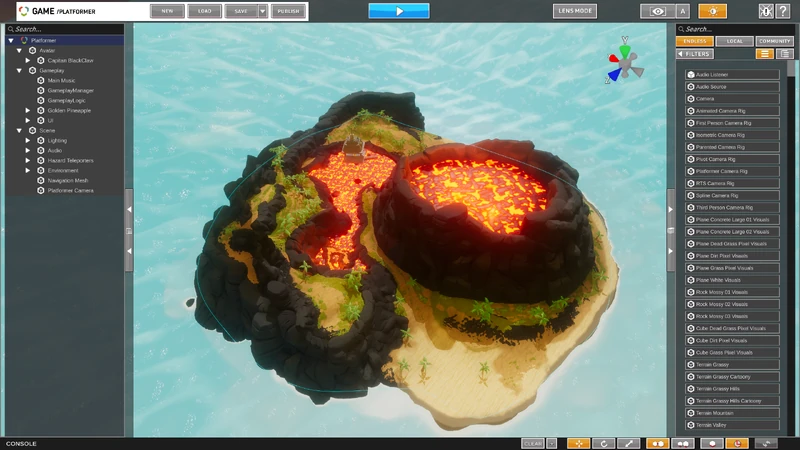Pick Audio Listener from the library

(732, 74)
